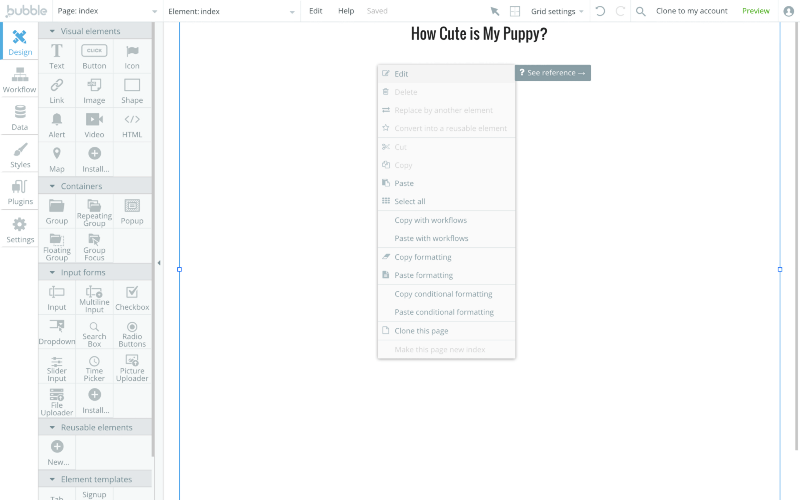Open the Data tab
This screenshot has height=500, width=800.
point(20,117)
